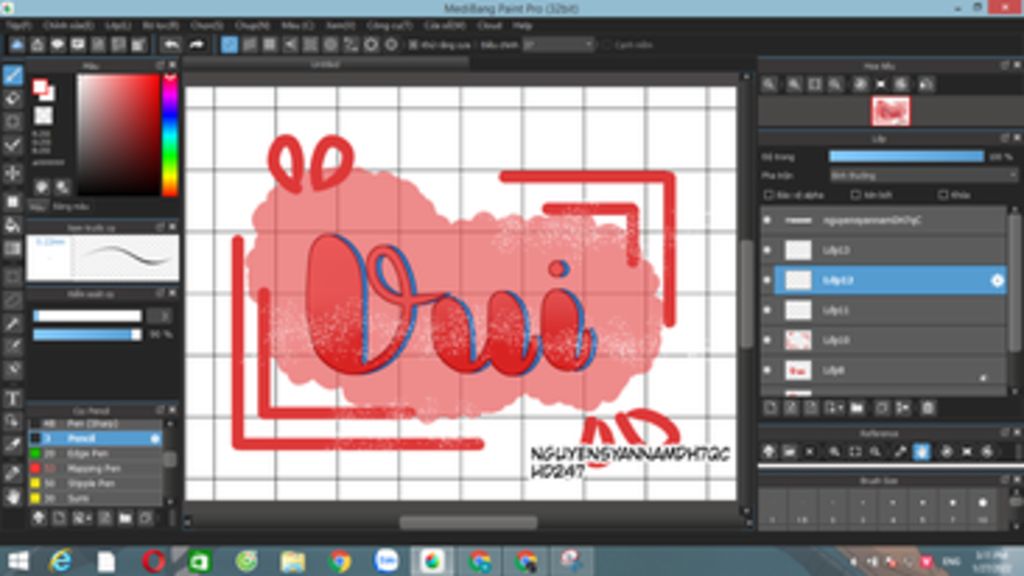Click the rainbow hue bar
Screen dimensions: 1024x576
[x=170, y=135]
